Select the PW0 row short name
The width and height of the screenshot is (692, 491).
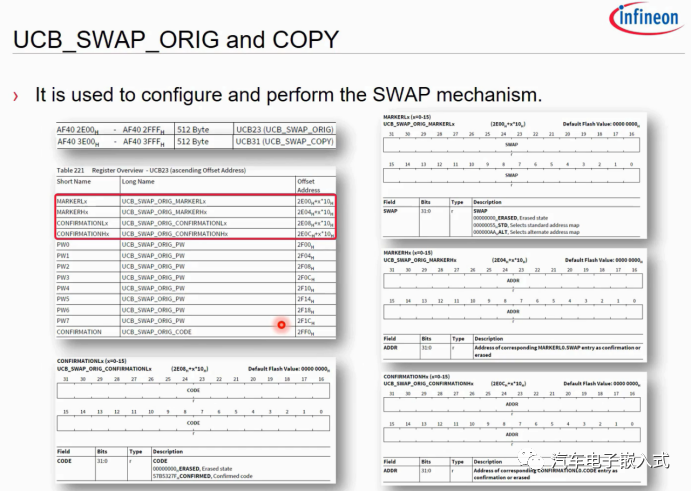(x=63, y=245)
